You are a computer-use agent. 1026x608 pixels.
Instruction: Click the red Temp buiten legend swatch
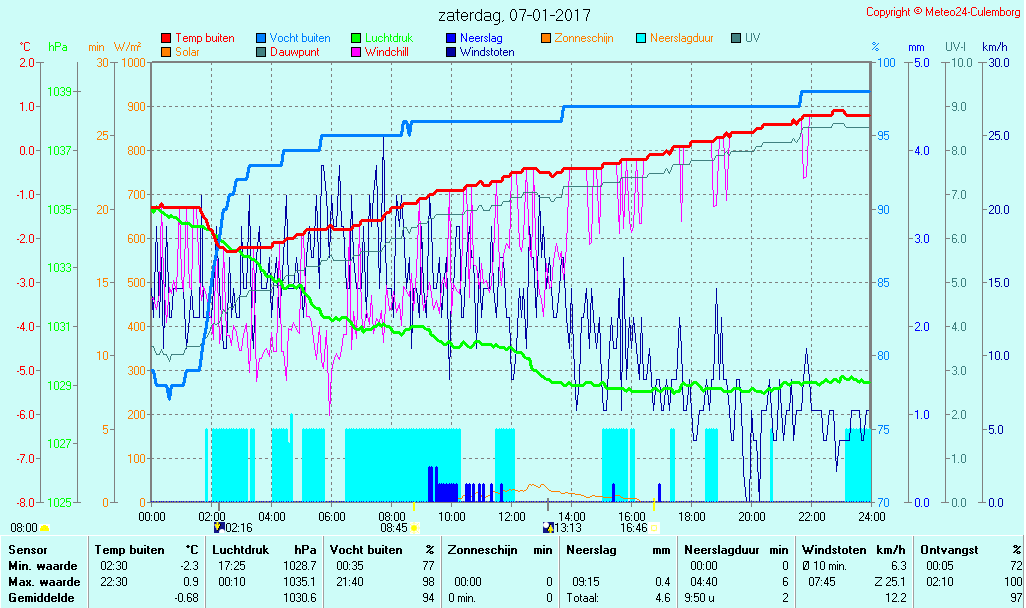166,38
